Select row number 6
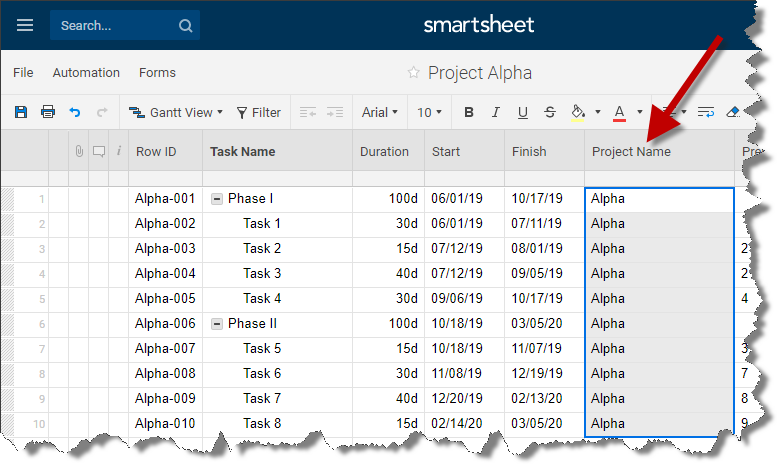777x464 pixels. click(x=42, y=324)
